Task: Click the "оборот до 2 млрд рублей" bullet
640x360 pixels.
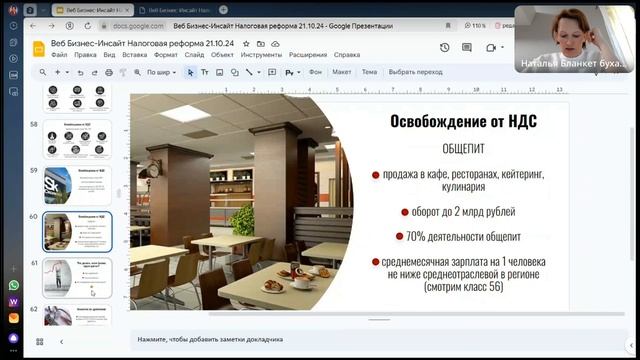Action: pos(463,211)
